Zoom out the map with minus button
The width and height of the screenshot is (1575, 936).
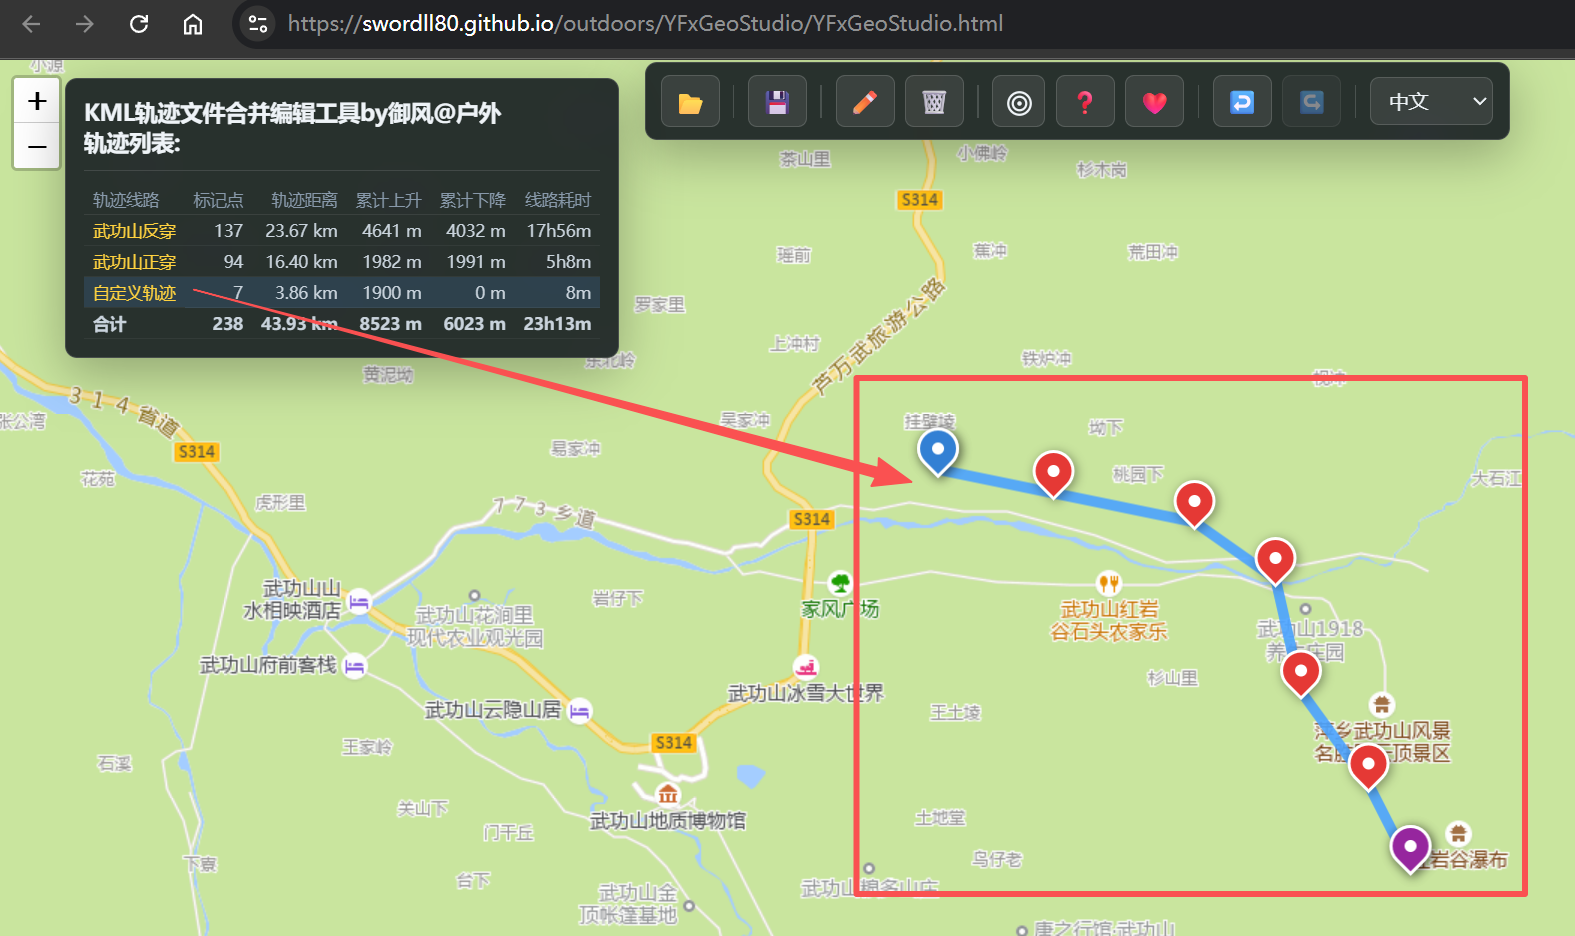click(37, 147)
